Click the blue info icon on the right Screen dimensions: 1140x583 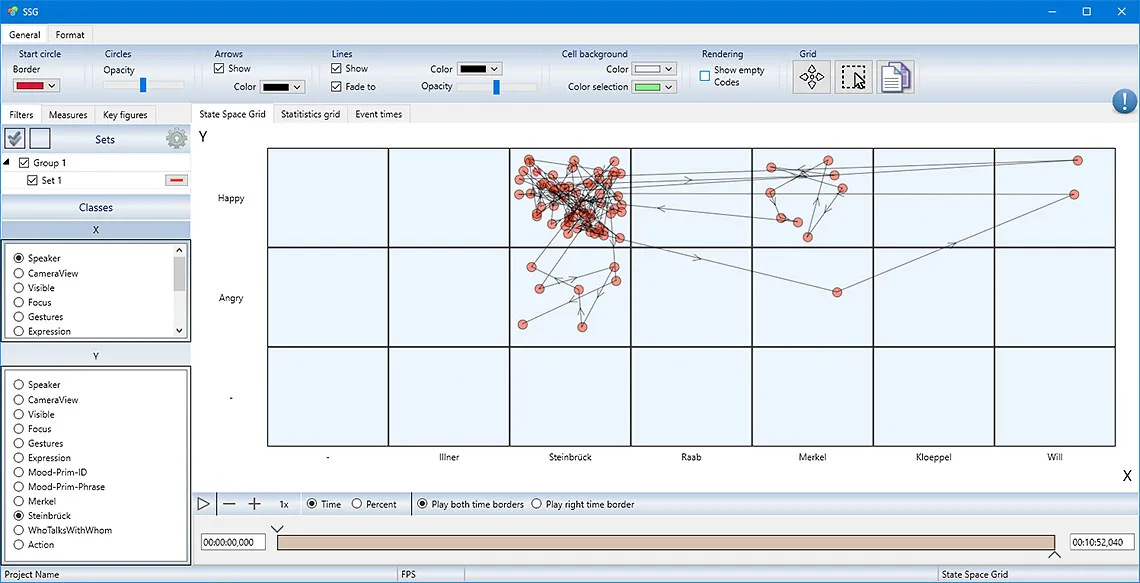click(x=1123, y=102)
